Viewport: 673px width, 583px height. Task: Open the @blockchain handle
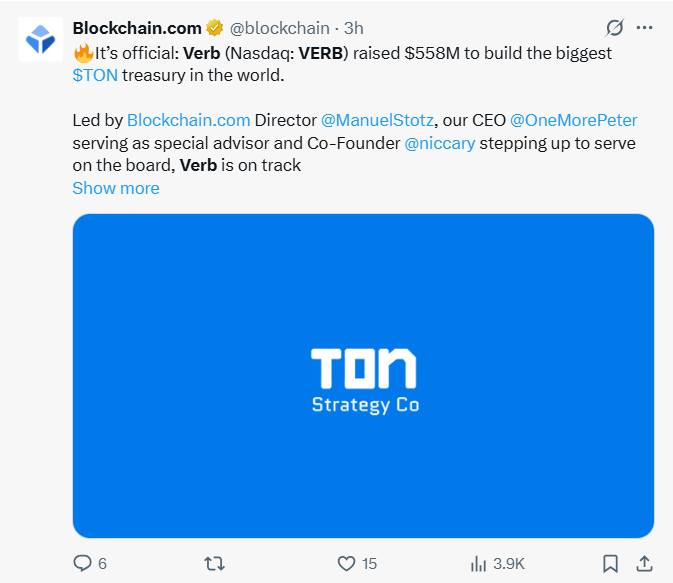(x=279, y=28)
